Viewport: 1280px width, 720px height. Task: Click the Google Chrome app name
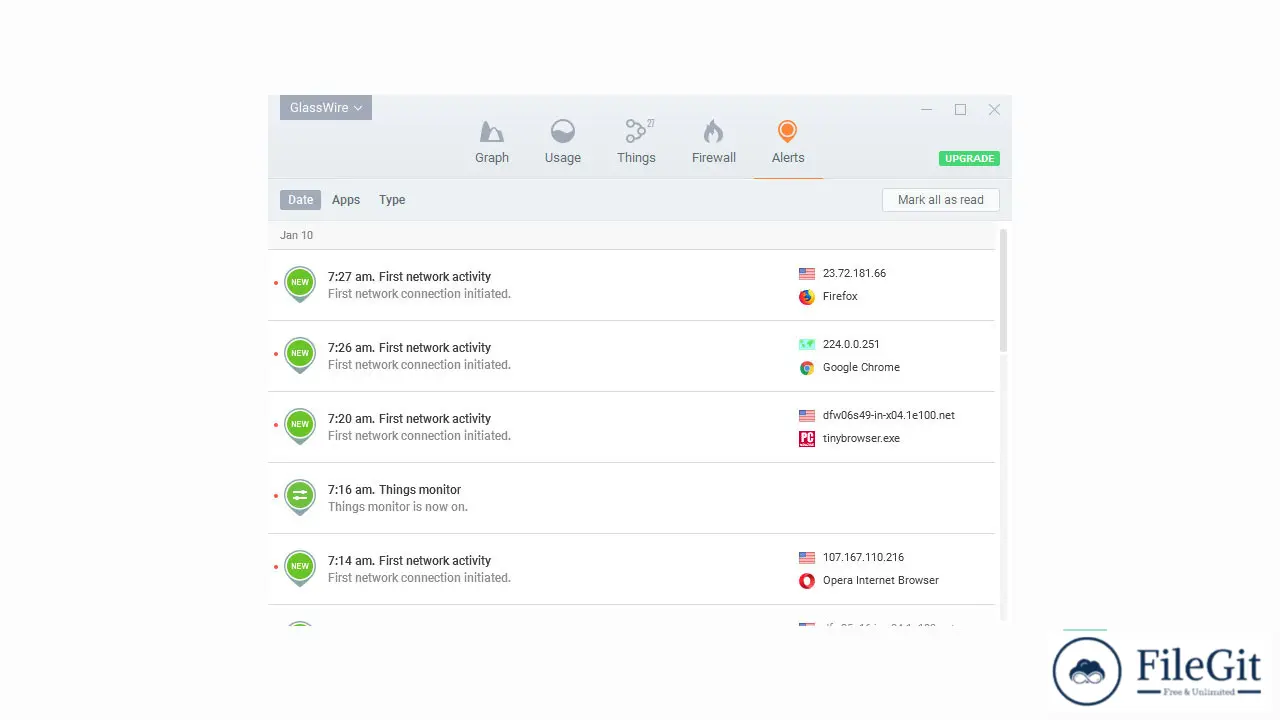click(x=861, y=367)
